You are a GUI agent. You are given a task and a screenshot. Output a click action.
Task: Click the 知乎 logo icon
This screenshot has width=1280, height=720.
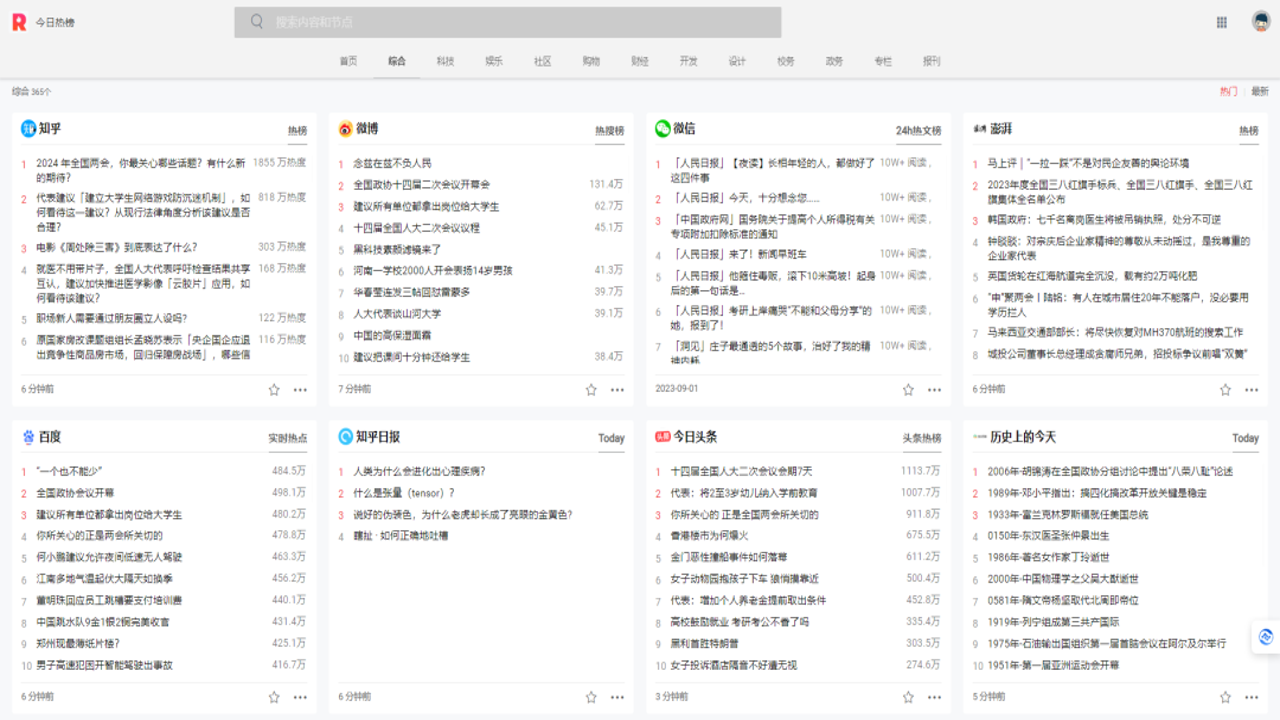point(29,128)
